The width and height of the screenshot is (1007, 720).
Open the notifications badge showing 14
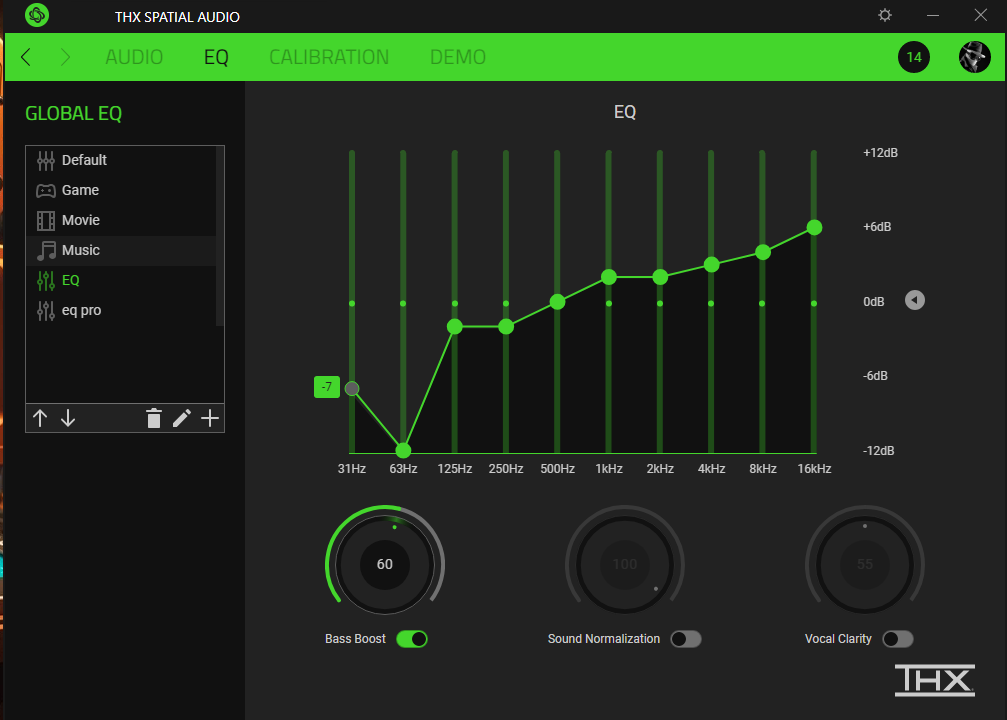tap(914, 57)
